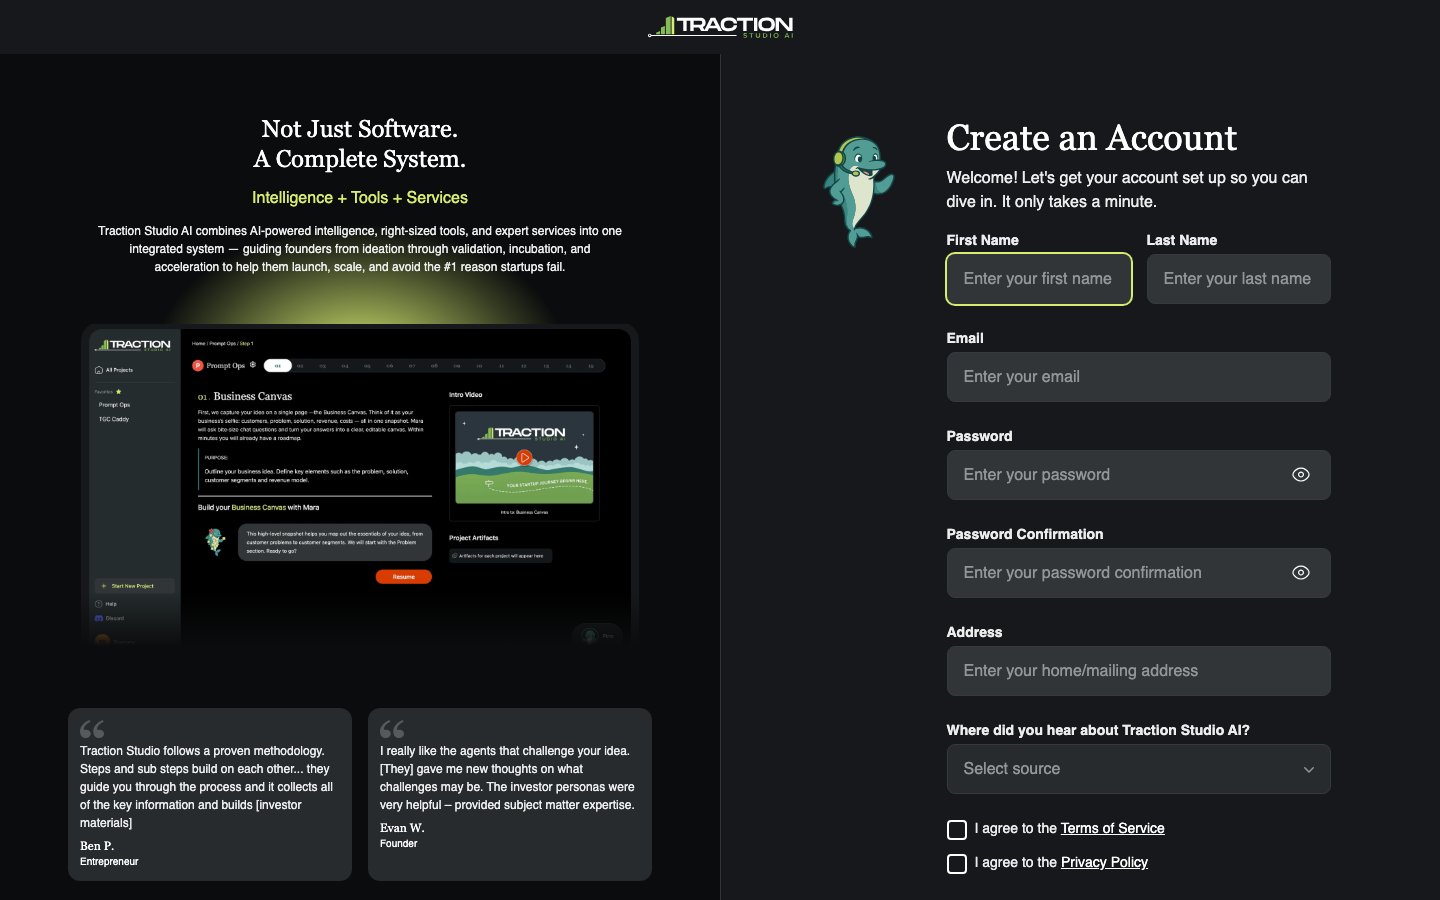Click into the Password field

tap(1138, 475)
